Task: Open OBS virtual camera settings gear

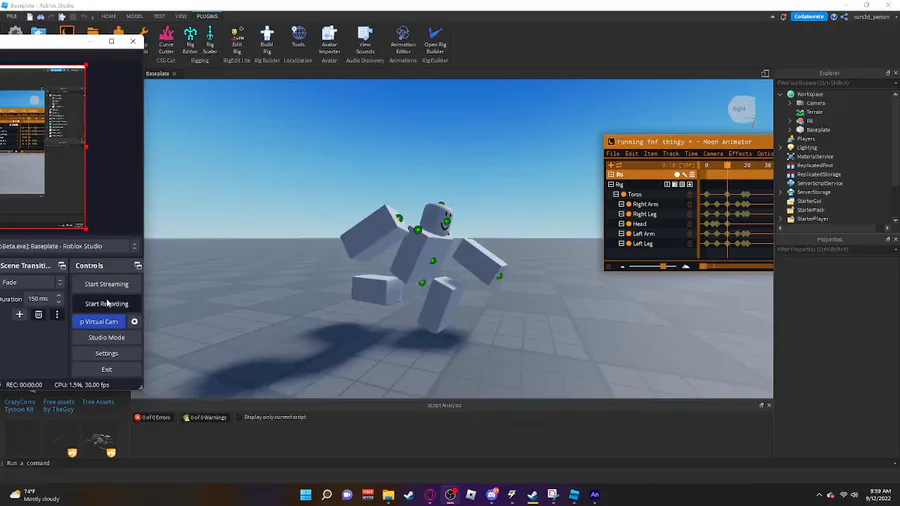Action: pyautogui.click(x=134, y=322)
